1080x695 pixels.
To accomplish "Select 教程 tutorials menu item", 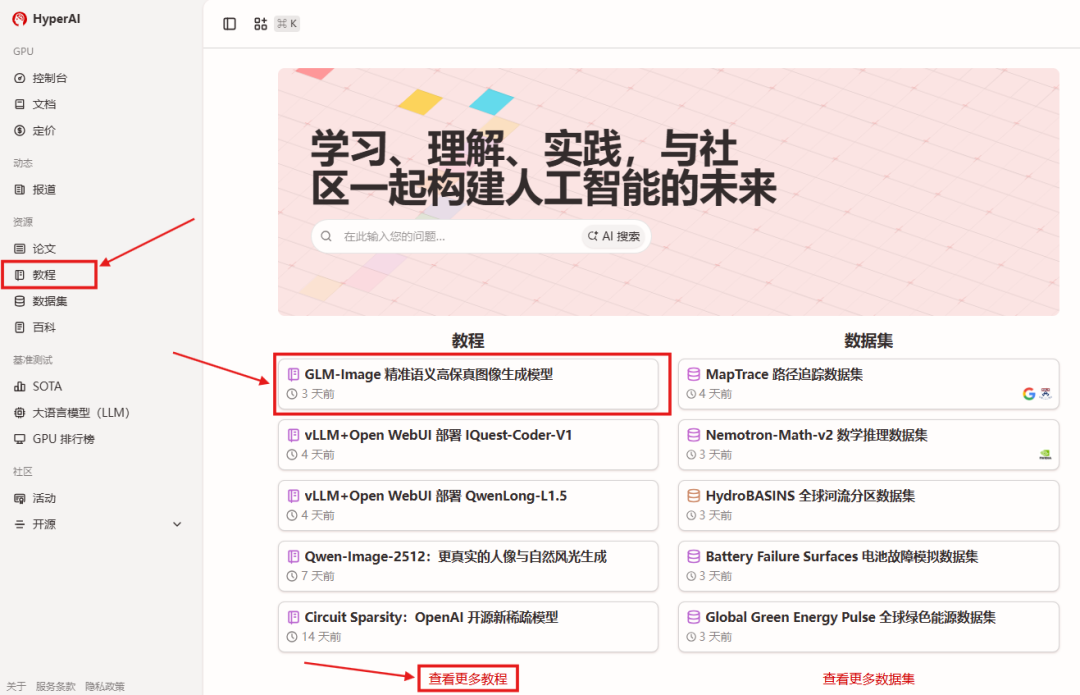I will coord(44,275).
